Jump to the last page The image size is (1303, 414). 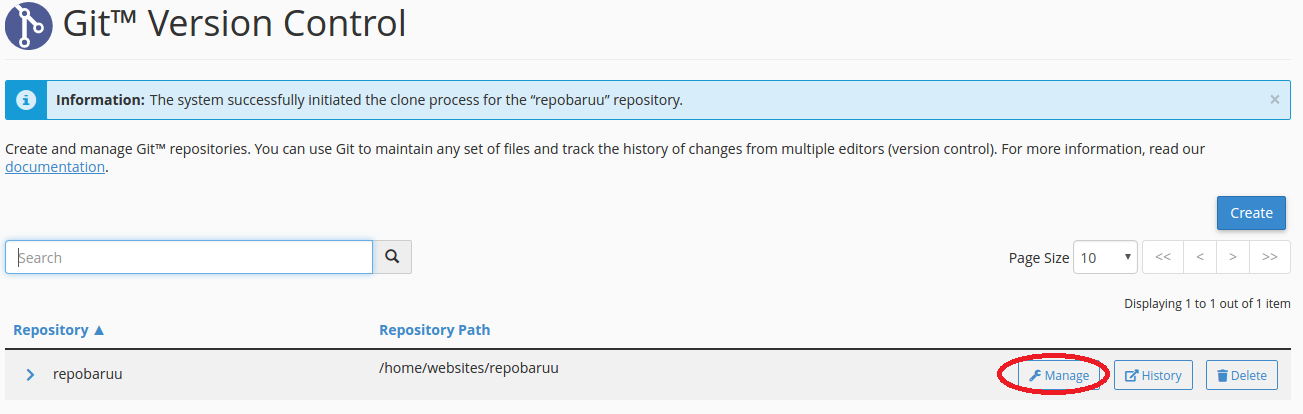tap(1269, 257)
